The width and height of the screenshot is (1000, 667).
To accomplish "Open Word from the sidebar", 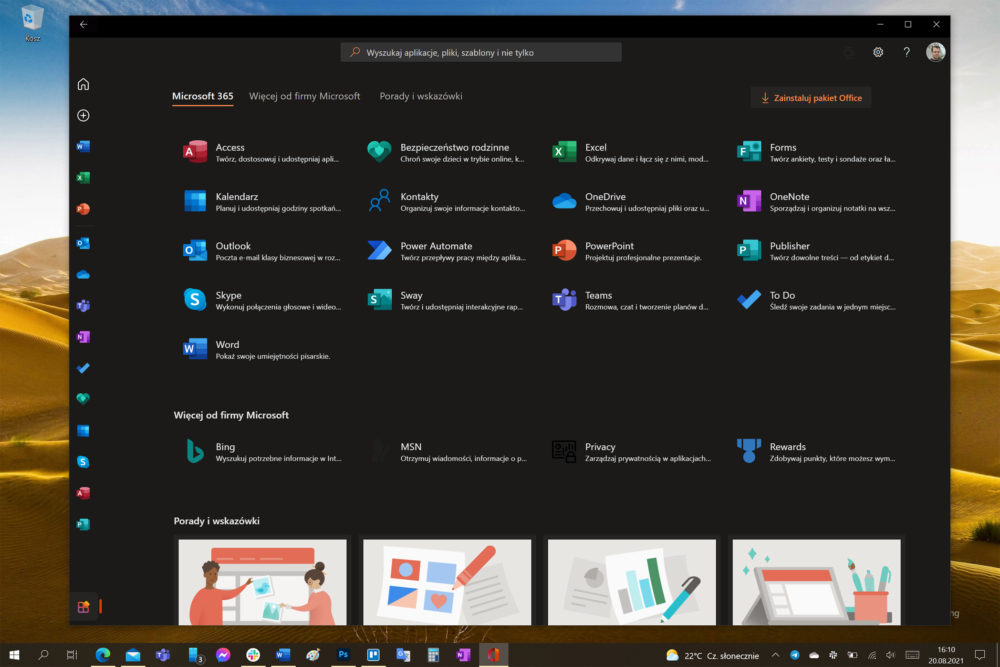I will pyautogui.click(x=83, y=146).
